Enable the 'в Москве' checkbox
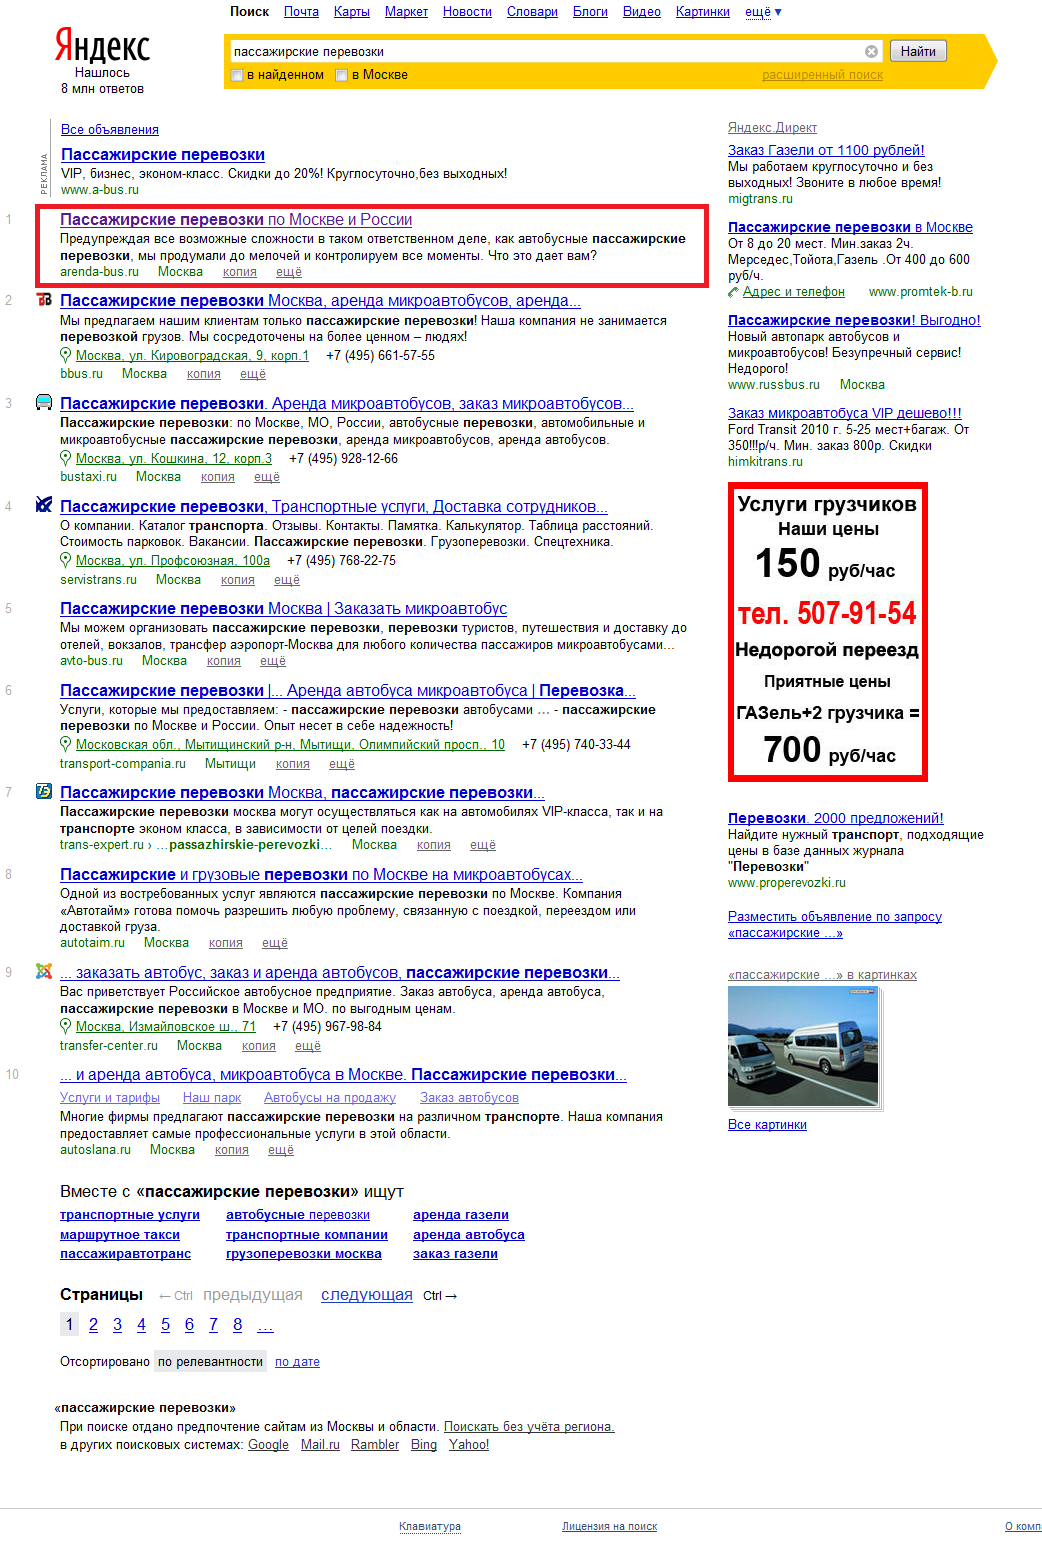 342,75
